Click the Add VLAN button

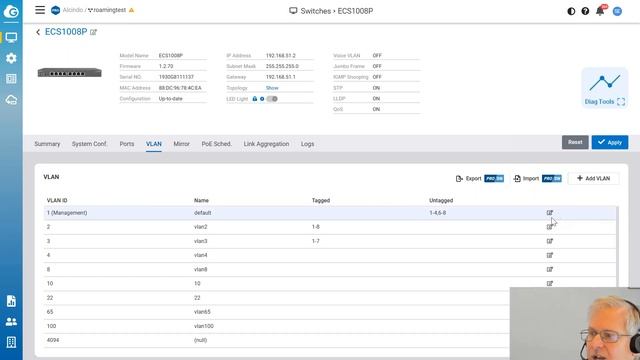593,178
